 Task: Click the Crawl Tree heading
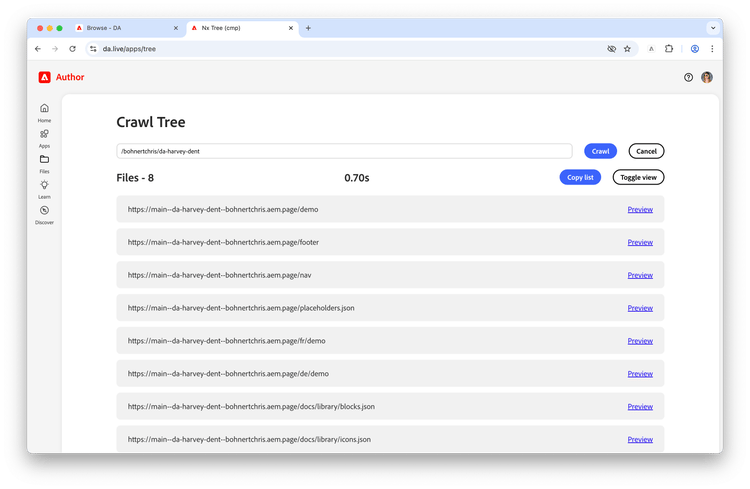pyautogui.click(x=151, y=122)
